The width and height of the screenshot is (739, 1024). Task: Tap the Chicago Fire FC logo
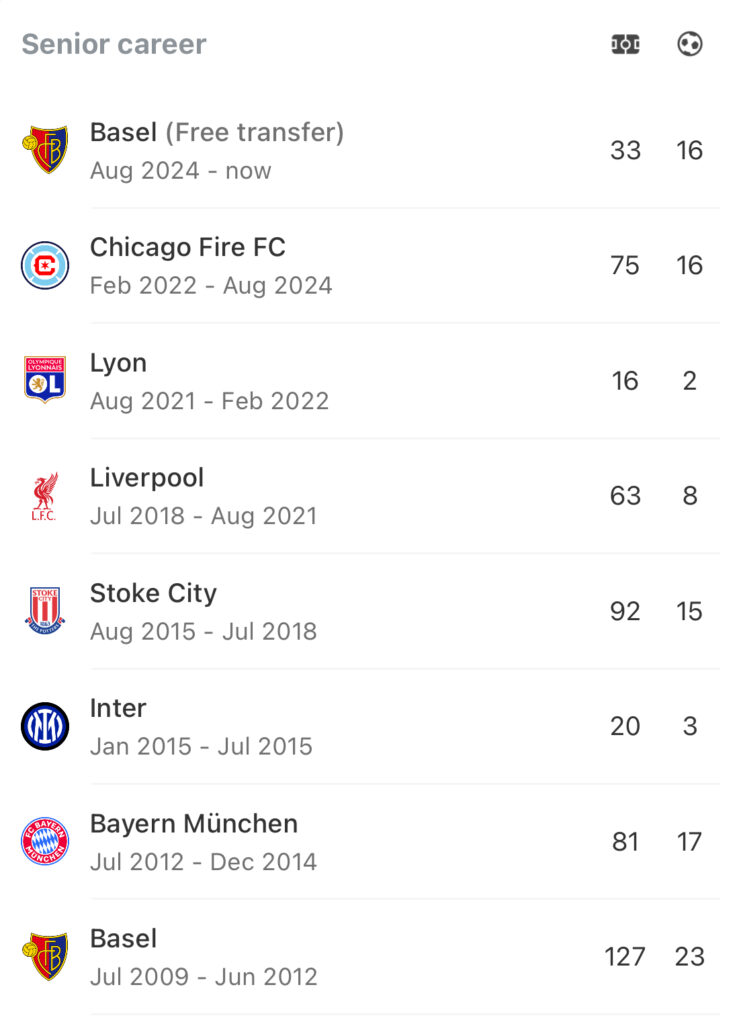pyautogui.click(x=45, y=265)
